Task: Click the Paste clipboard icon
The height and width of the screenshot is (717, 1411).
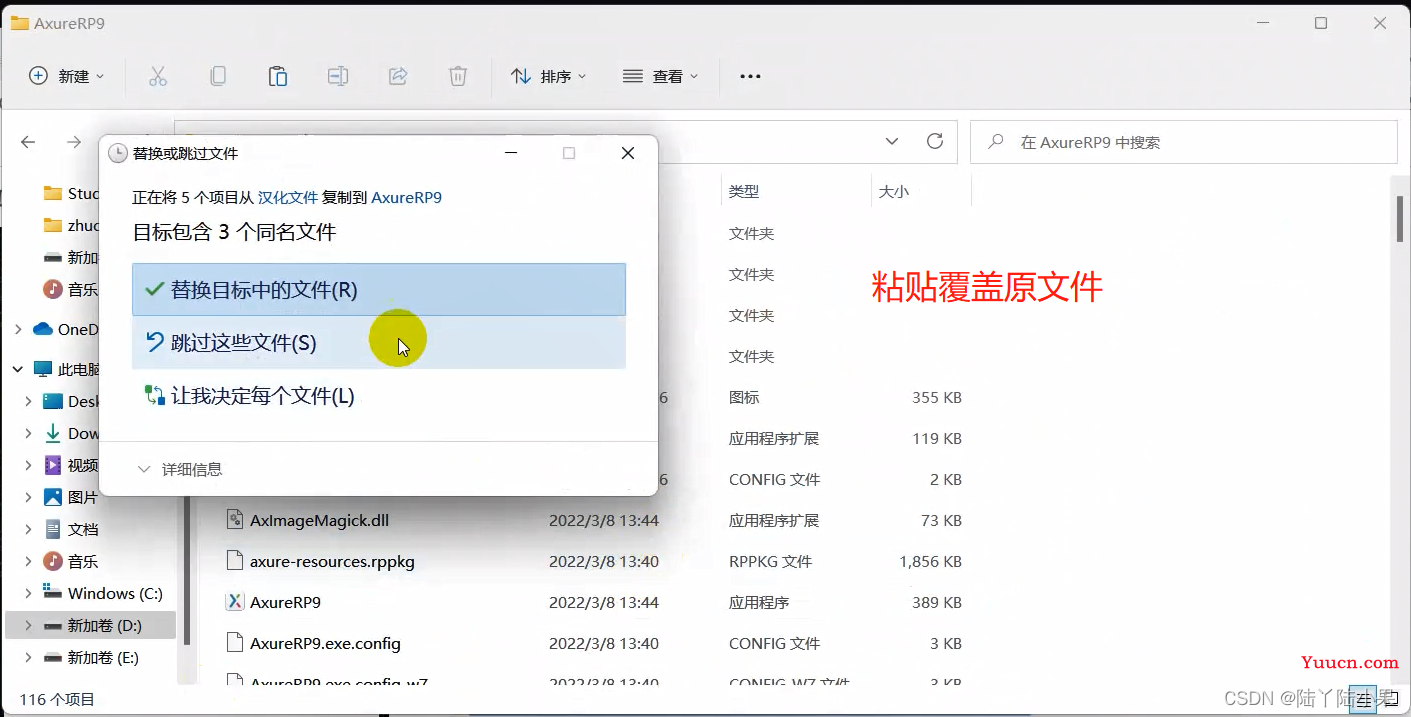Action: point(278,76)
